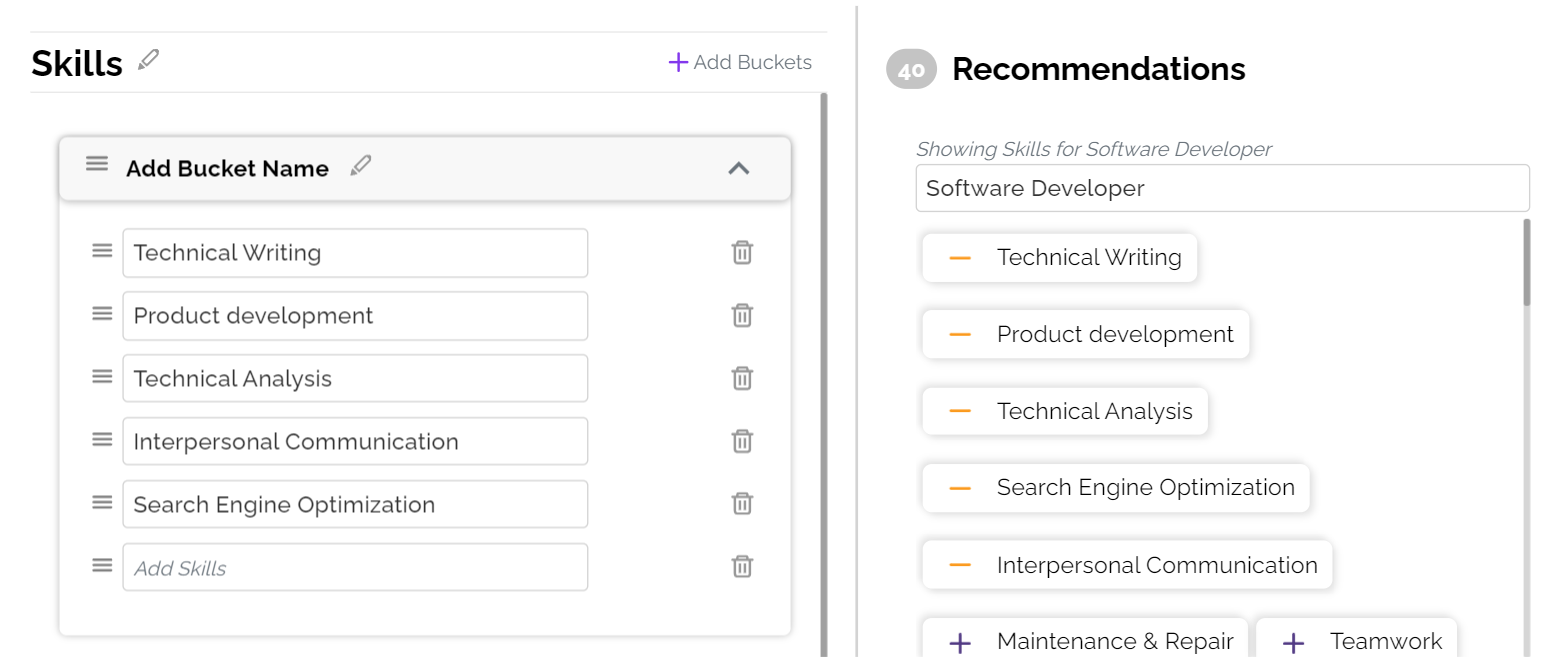Click the Add Buckets link
Screen dimensions: 1552x672
pos(740,62)
